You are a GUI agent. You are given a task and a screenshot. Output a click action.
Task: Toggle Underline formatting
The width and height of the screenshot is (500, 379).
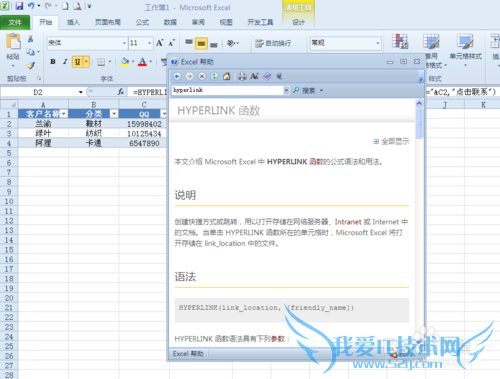(x=77, y=62)
